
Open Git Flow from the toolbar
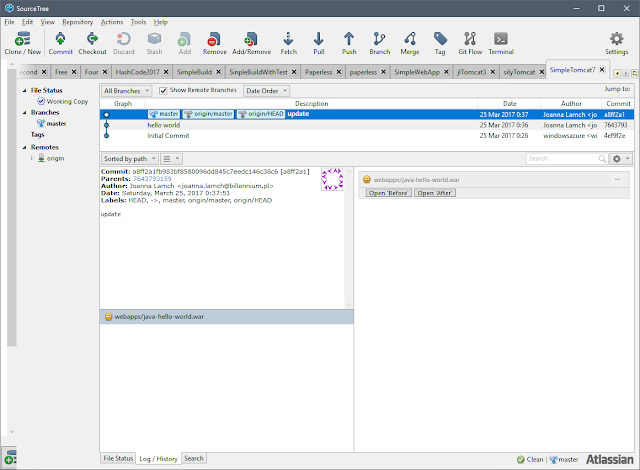[x=470, y=43]
